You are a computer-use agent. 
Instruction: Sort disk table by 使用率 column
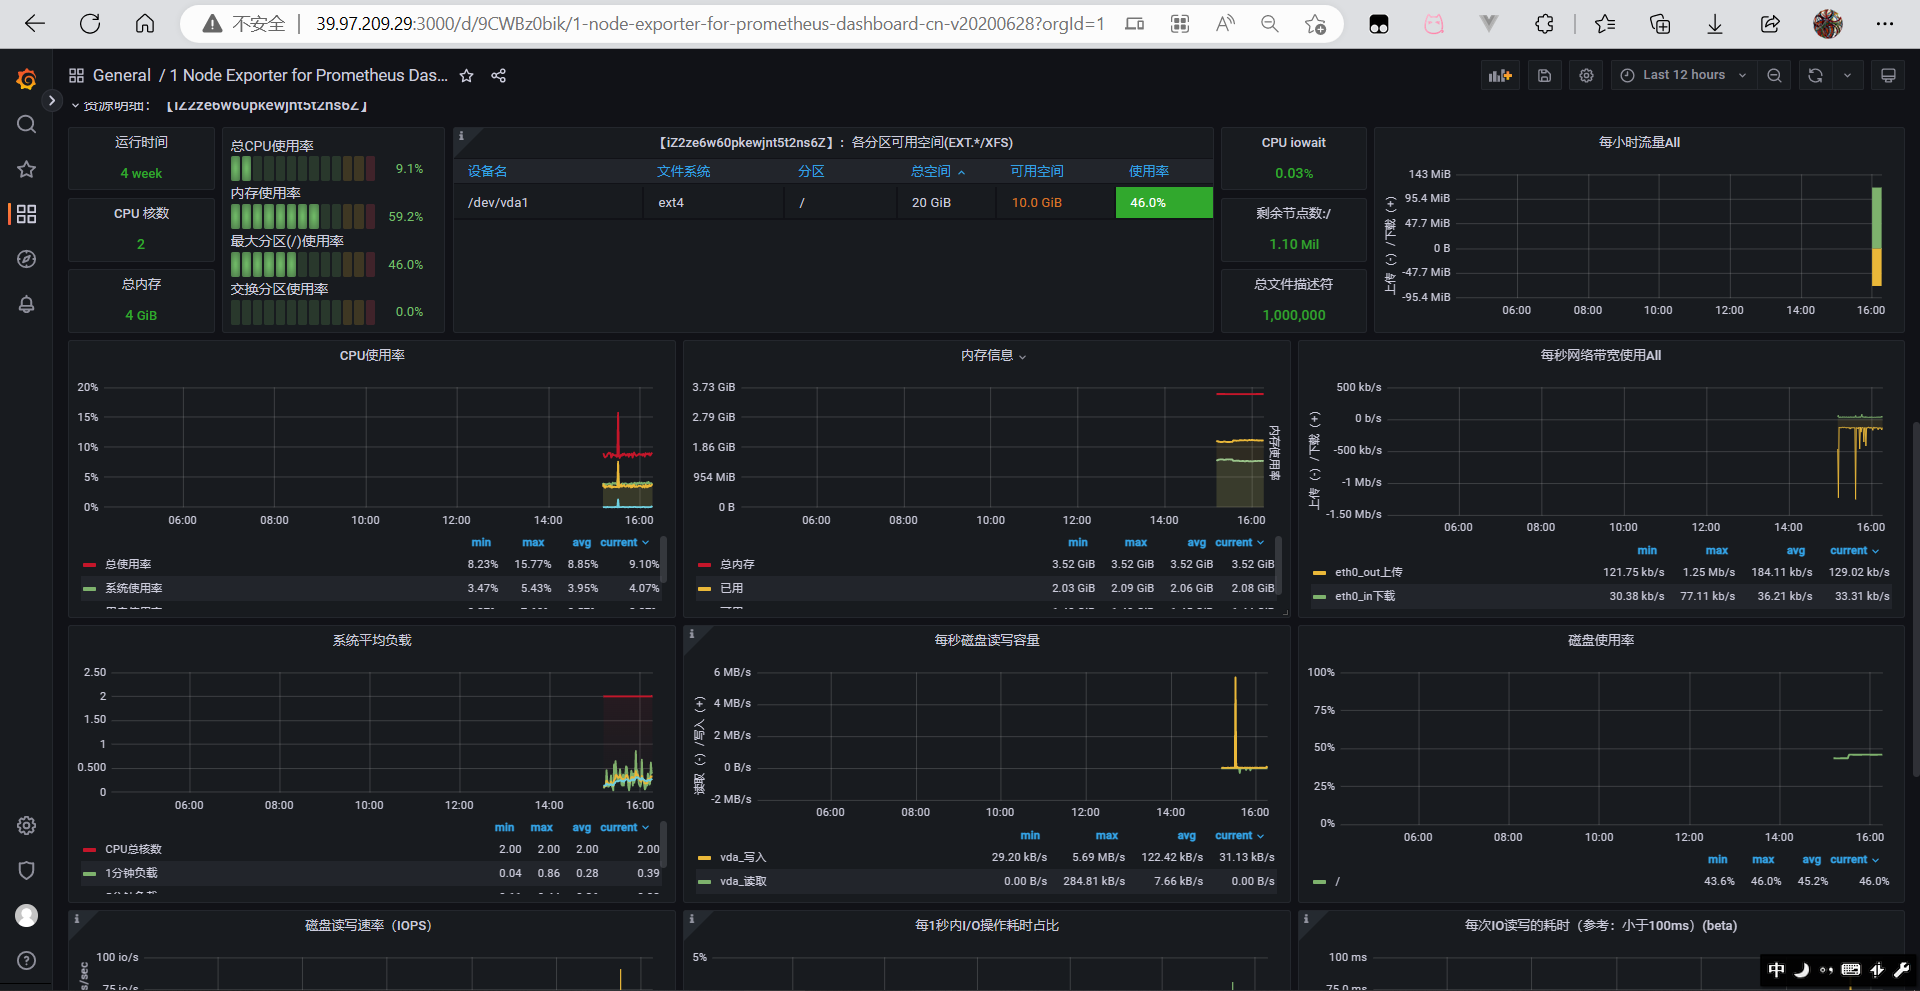point(1149,172)
